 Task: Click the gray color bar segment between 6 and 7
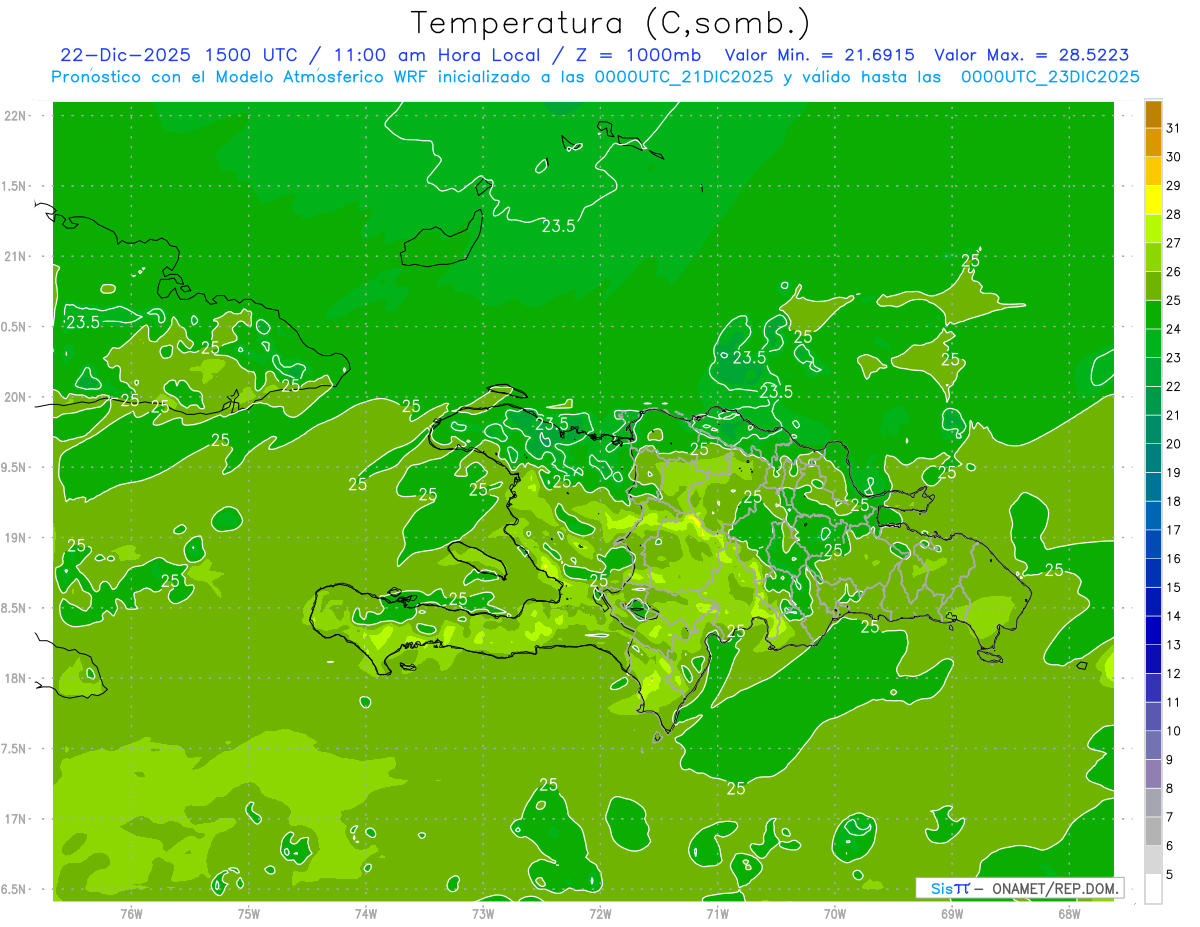point(1153,832)
